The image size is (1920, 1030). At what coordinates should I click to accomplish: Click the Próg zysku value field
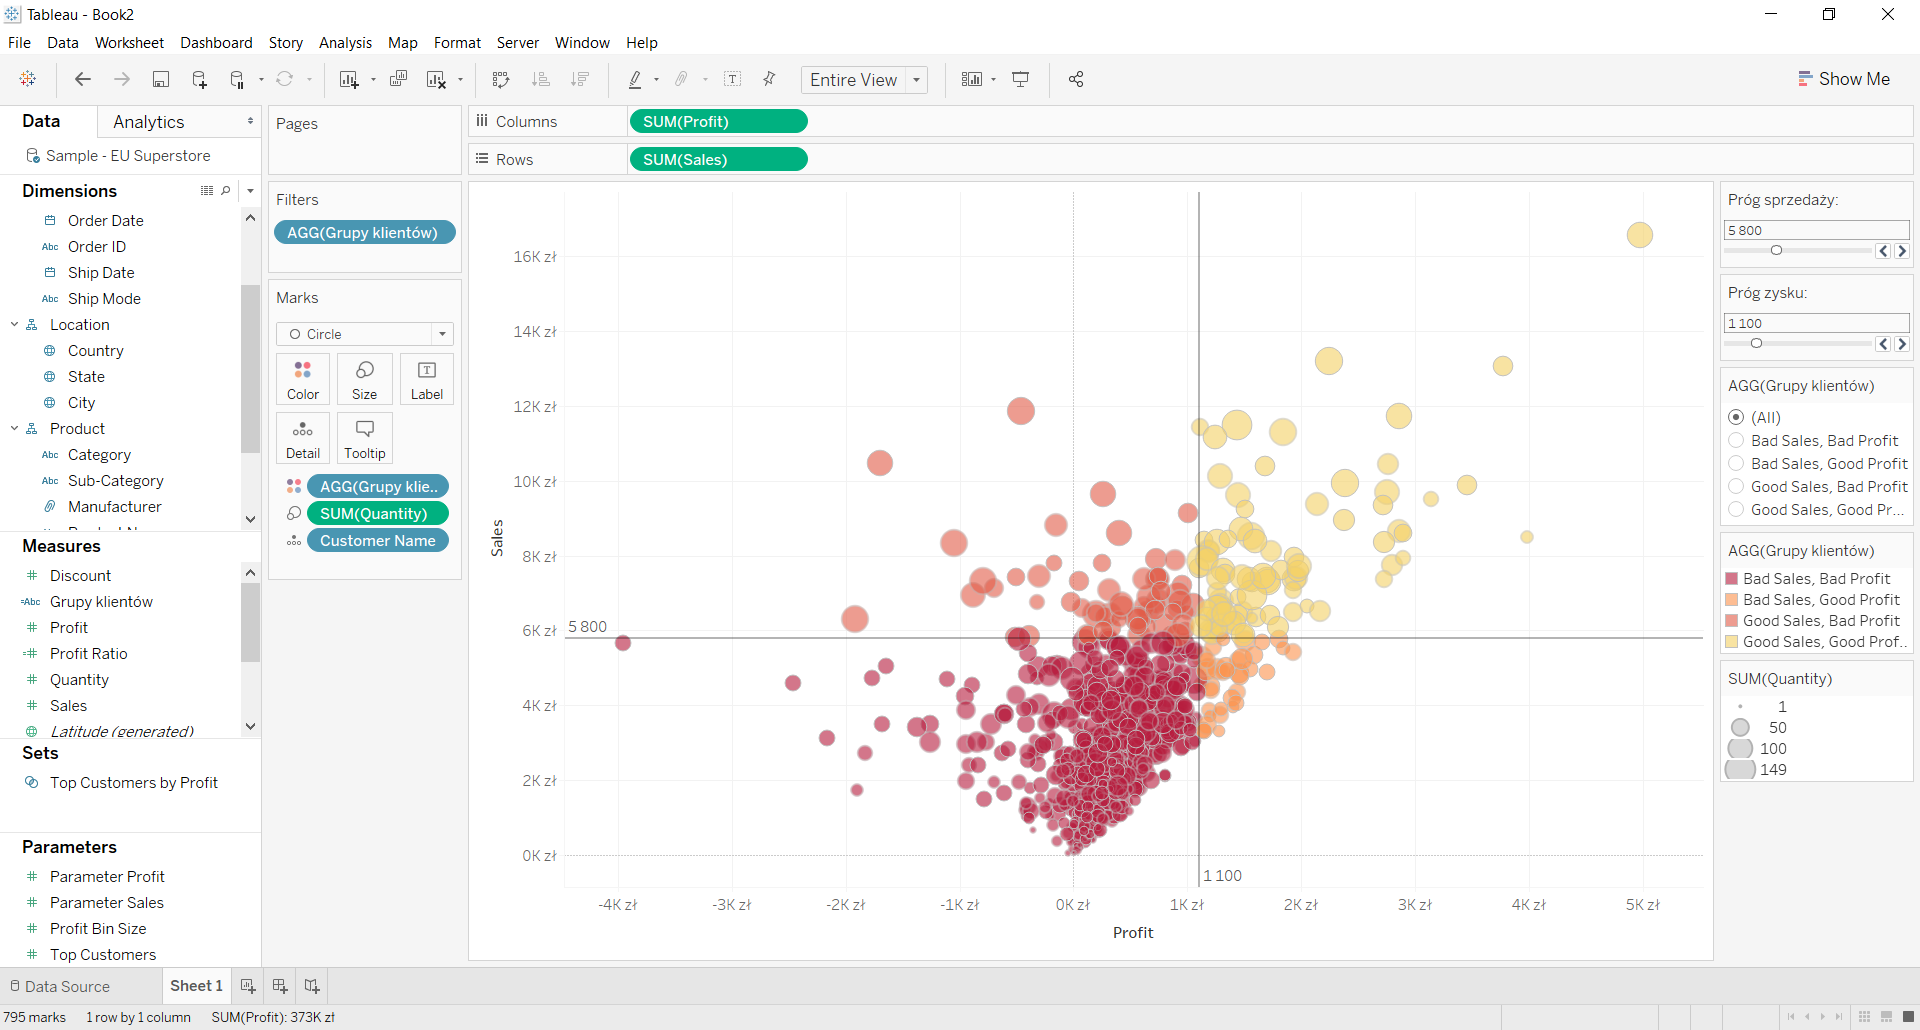click(1816, 323)
